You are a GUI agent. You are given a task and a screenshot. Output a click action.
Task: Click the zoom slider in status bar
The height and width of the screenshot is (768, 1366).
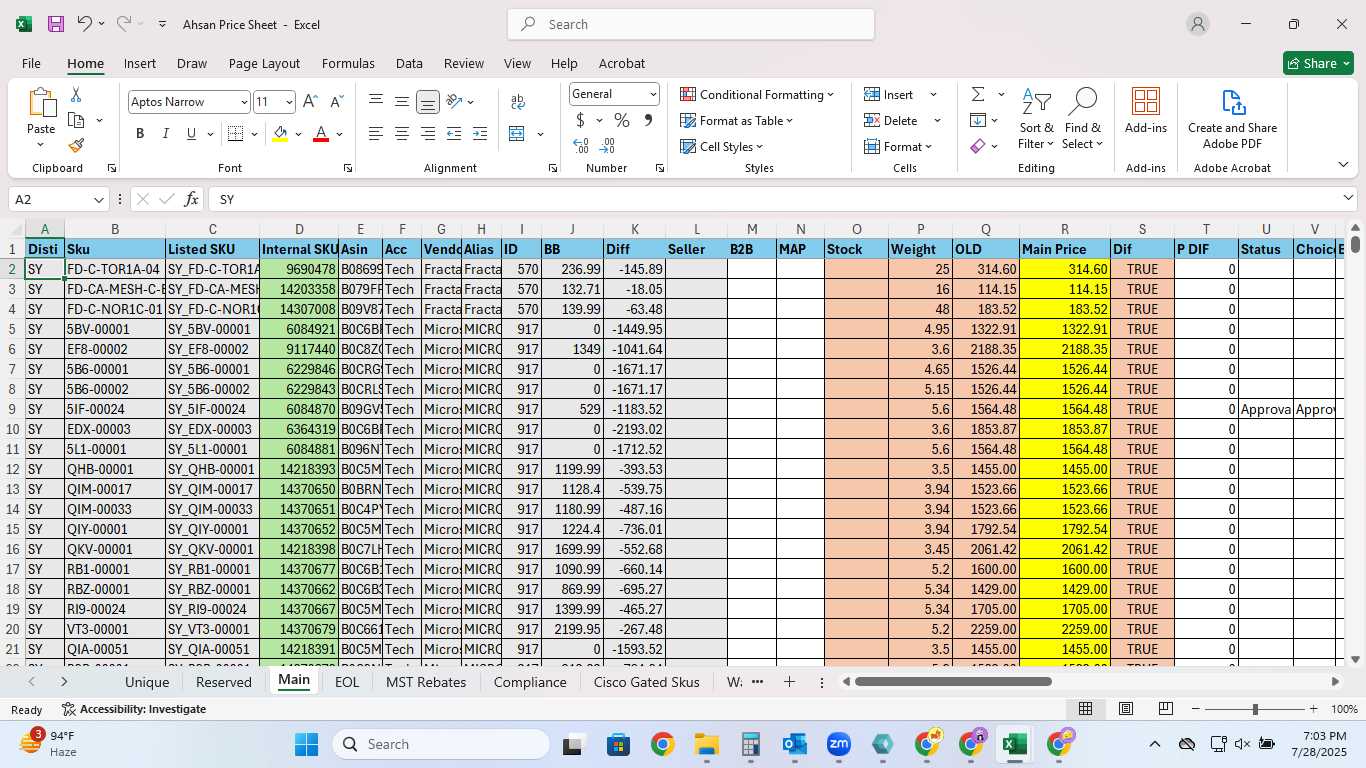point(1255,709)
